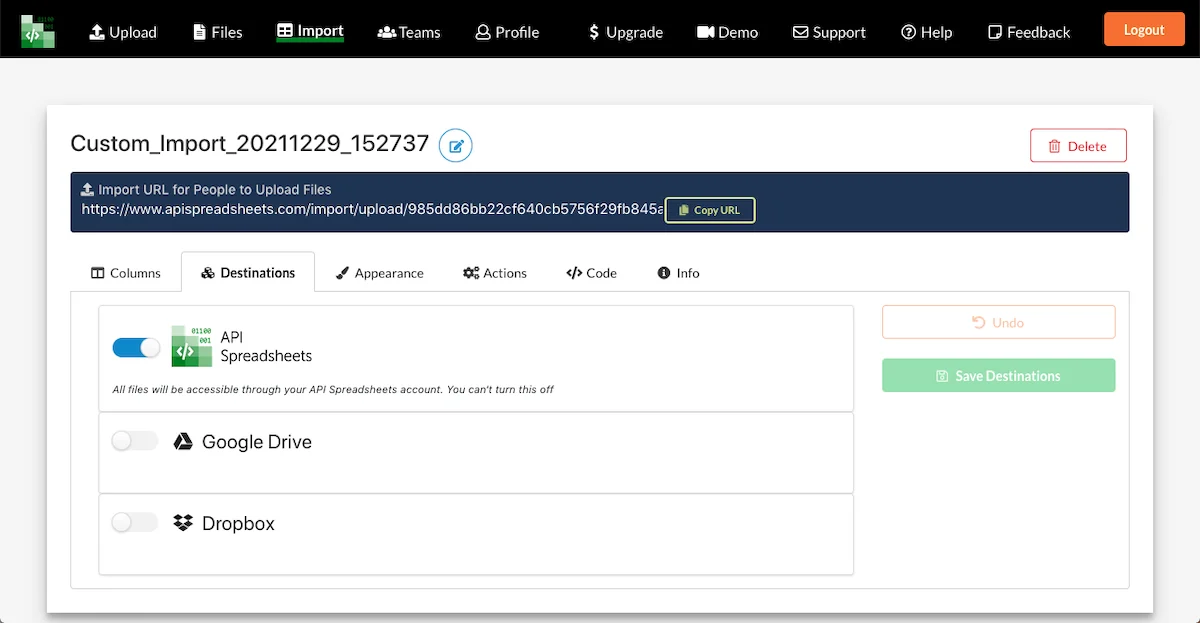Viewport: 1200px width, 623px height.
Task: Switch to the Columns tab
Action: tap(126, 273)
